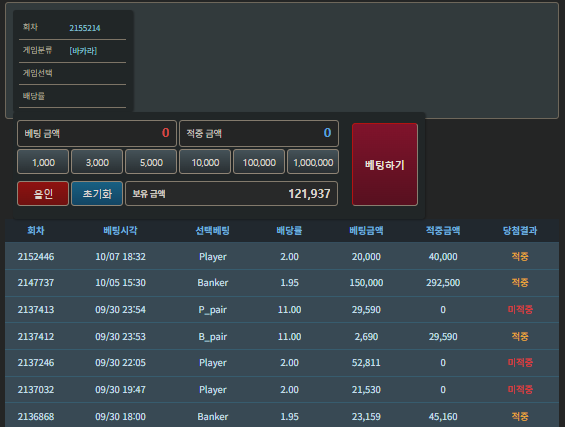Add 3,000 to the bet amount
The height and width of the screenshot is (427, 565).
click(x=97, y=162)
